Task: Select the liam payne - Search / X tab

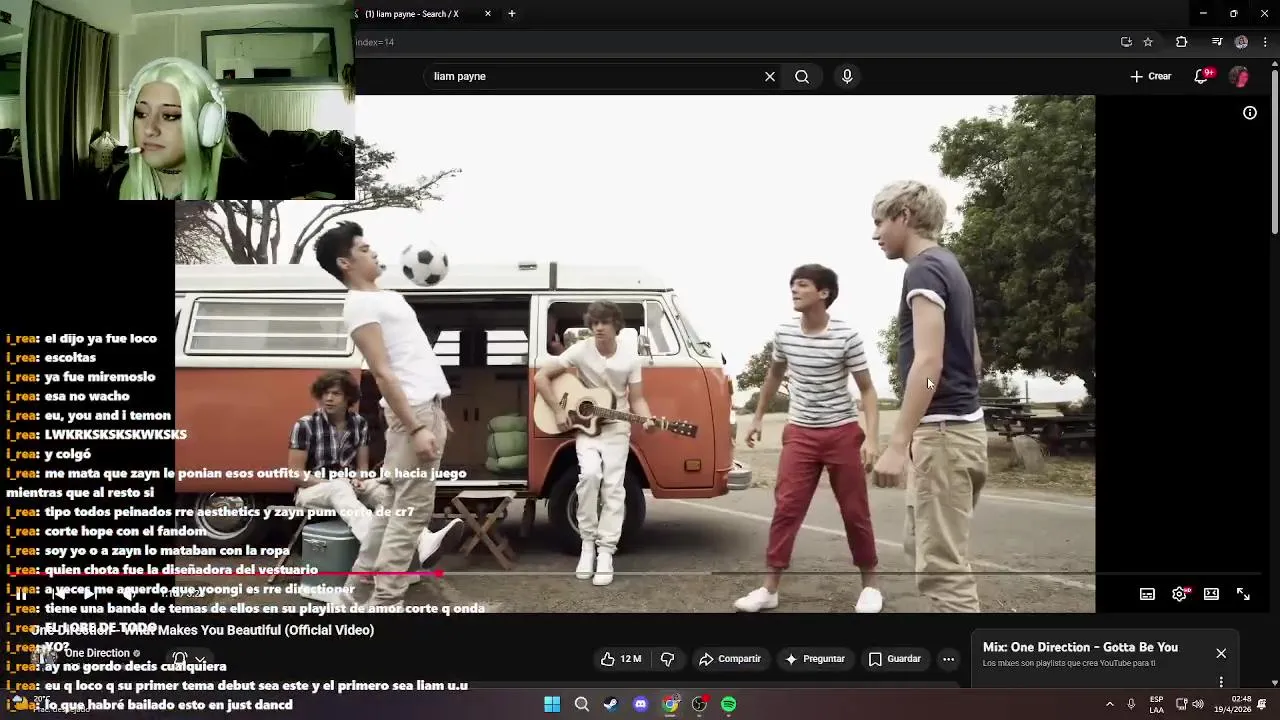Action: [420, 14]
